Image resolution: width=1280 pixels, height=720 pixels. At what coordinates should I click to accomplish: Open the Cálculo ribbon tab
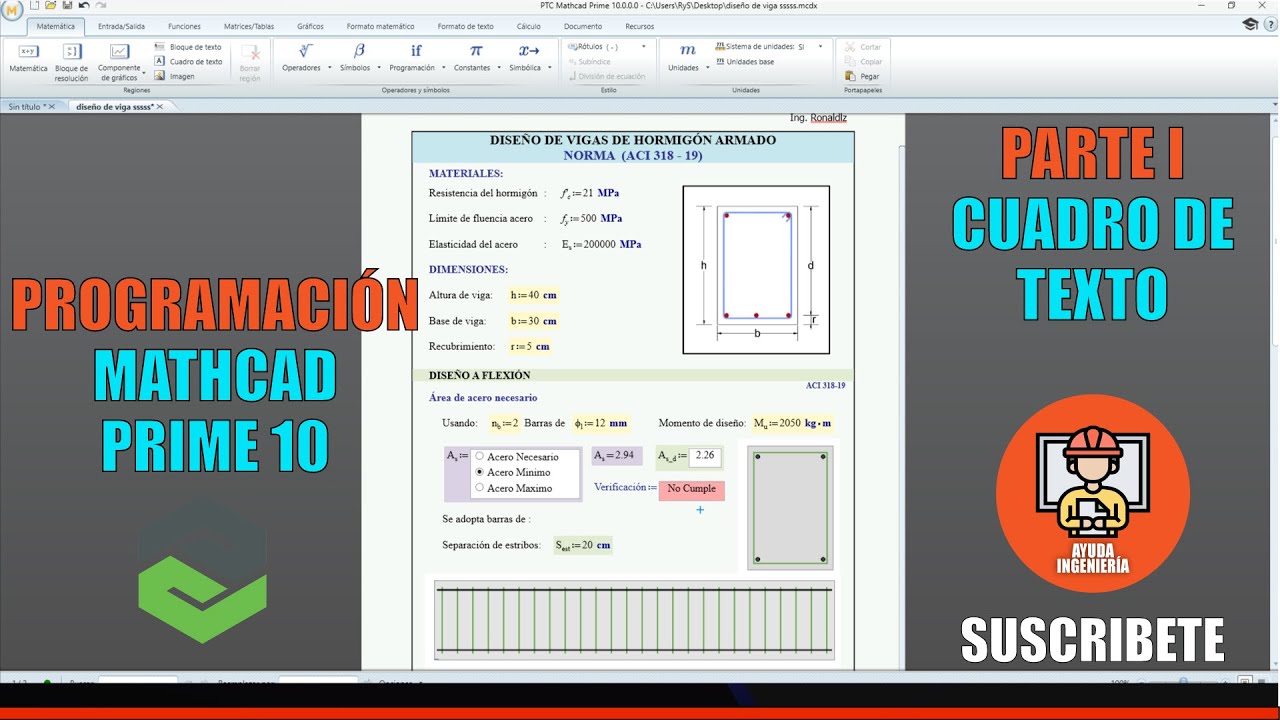point(528,27)
